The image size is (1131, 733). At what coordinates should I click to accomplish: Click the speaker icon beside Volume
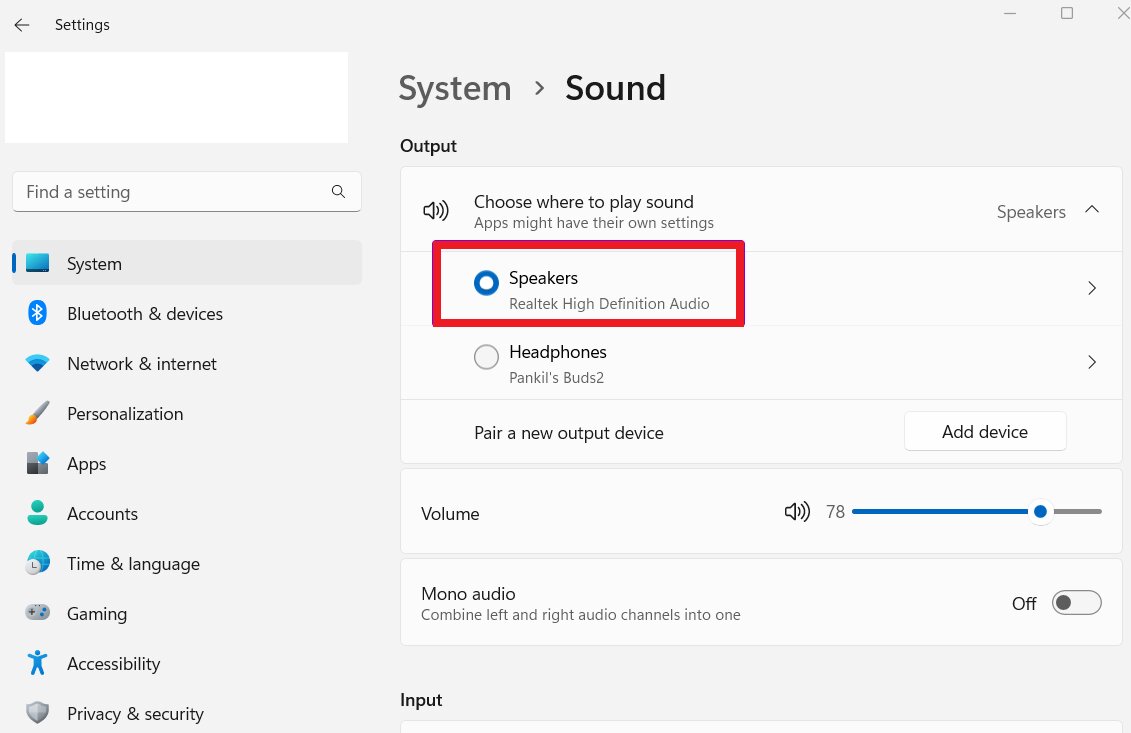797,511
